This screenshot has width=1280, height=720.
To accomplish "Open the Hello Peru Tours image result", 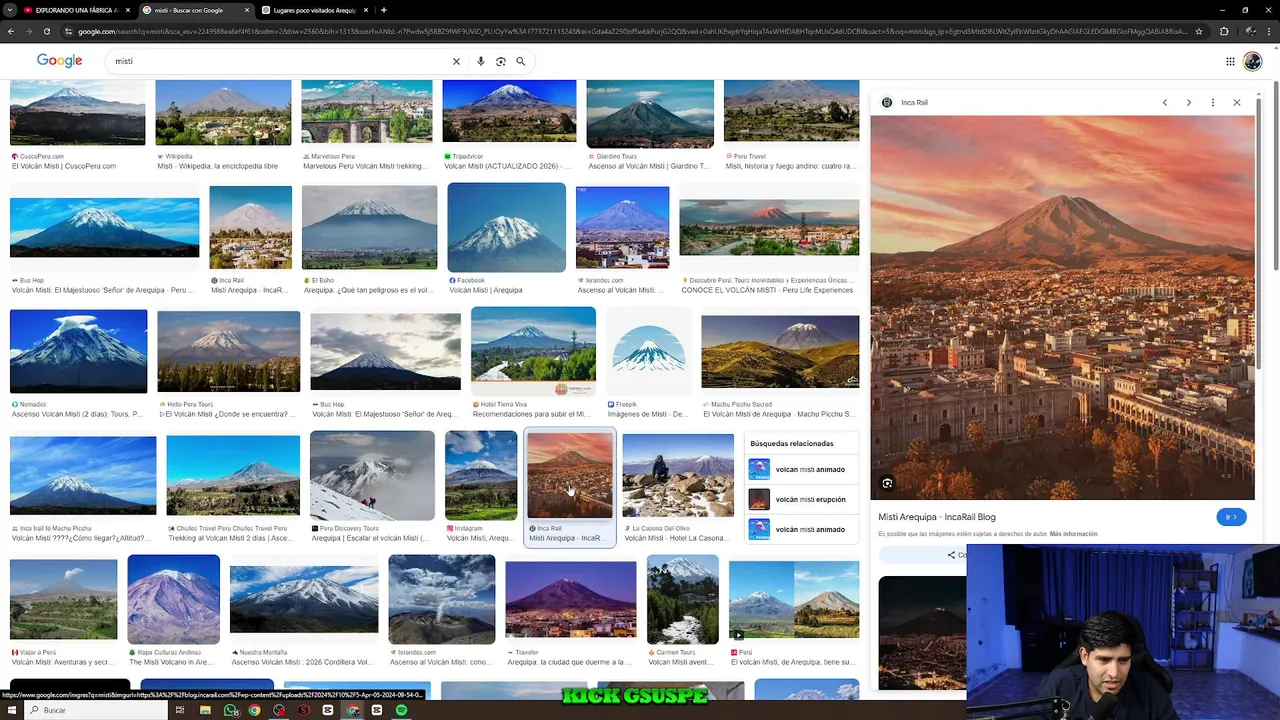I will [228, 351].
